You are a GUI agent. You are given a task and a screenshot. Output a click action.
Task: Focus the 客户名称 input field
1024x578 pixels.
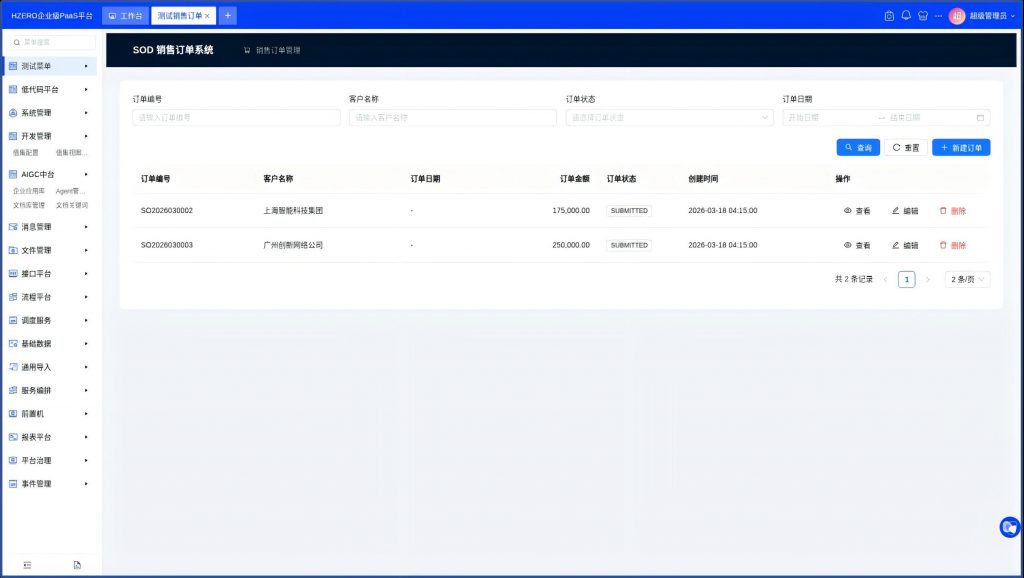coord(452,117)
